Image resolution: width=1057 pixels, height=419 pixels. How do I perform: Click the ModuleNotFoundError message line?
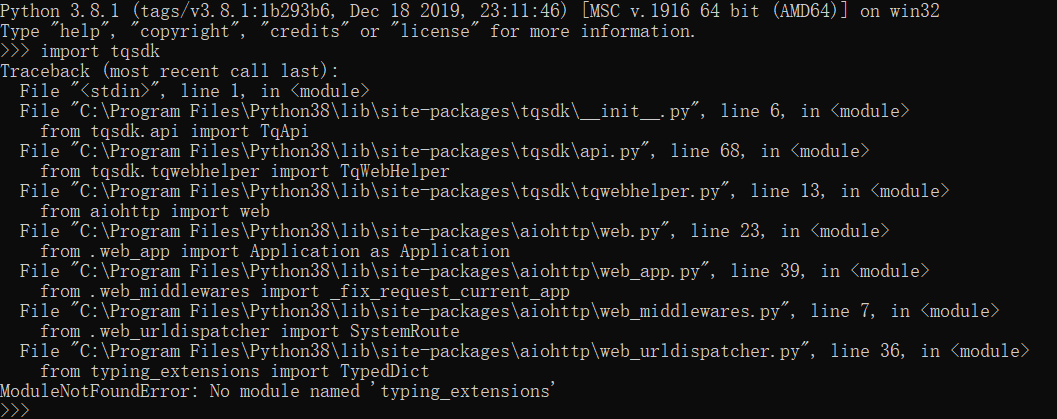tap(278, 391)
